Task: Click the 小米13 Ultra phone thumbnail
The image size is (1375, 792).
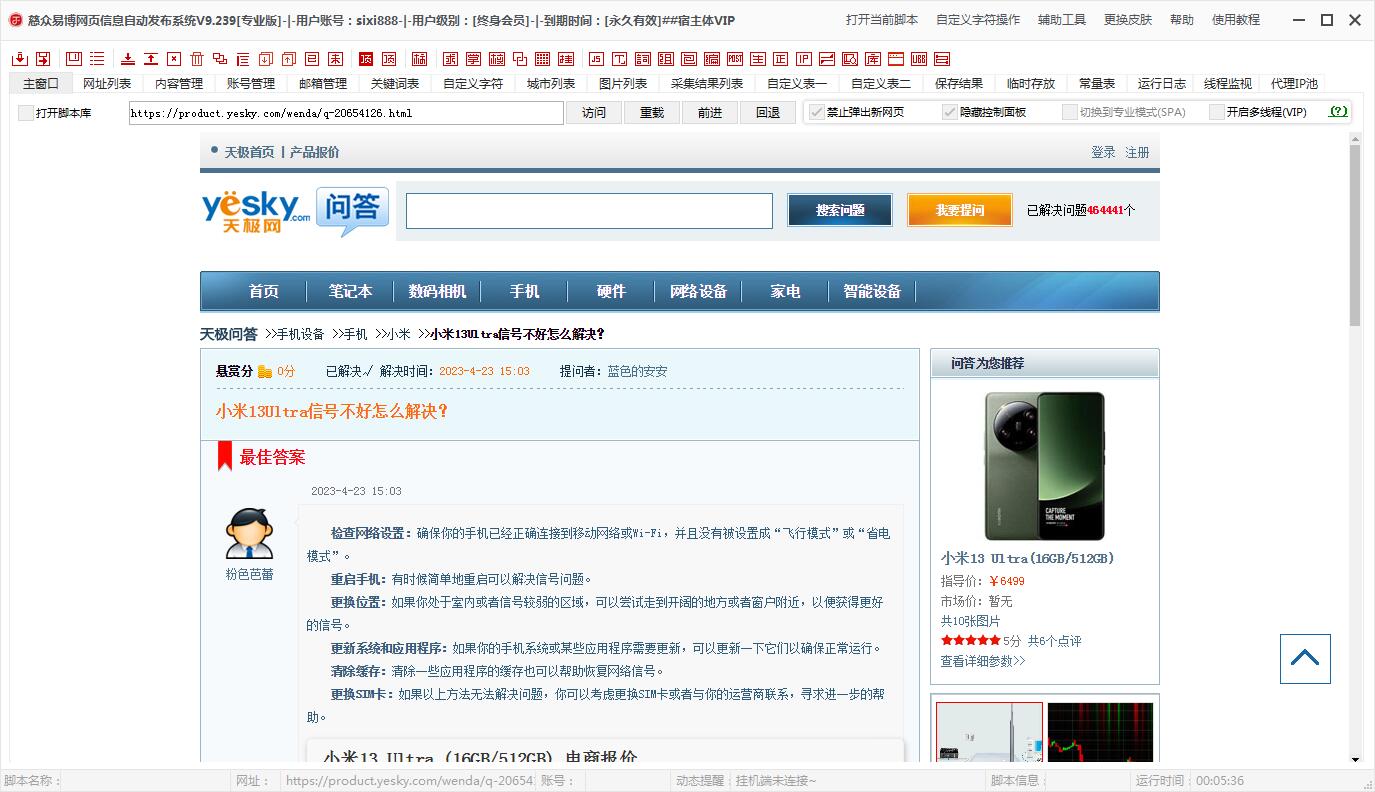Action: [1045, 466]
